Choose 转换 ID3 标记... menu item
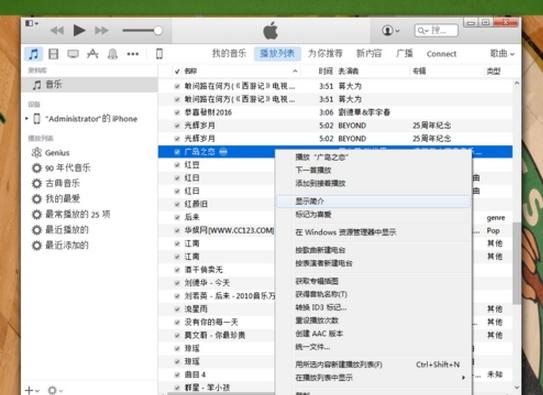 coord(373,307)
